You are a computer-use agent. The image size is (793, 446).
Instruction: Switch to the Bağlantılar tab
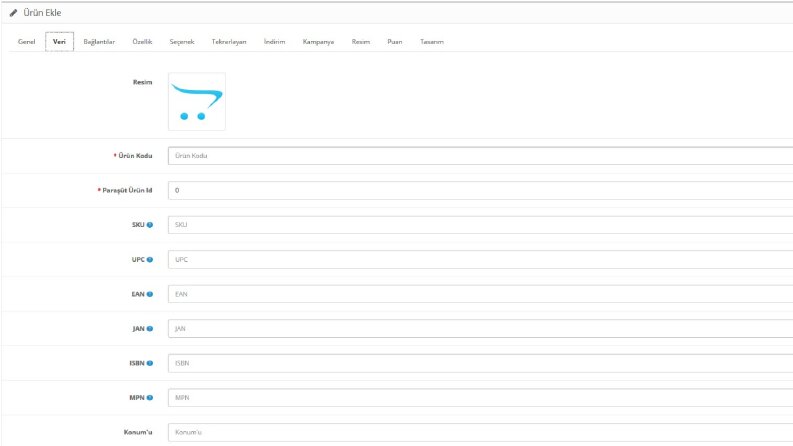point(99,42)
